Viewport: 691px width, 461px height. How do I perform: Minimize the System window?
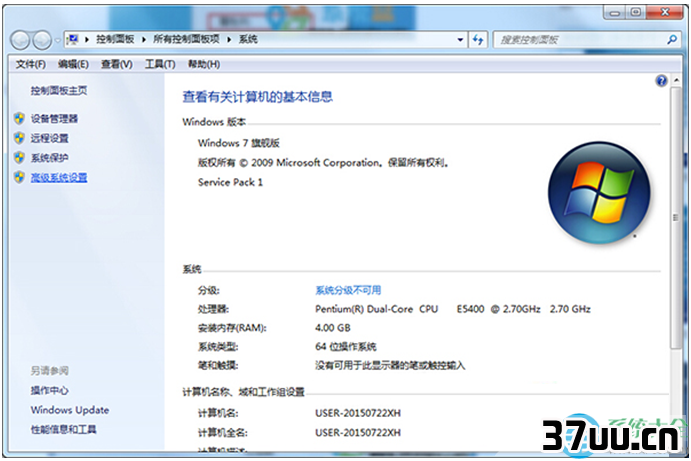click(x=614, y=12)
